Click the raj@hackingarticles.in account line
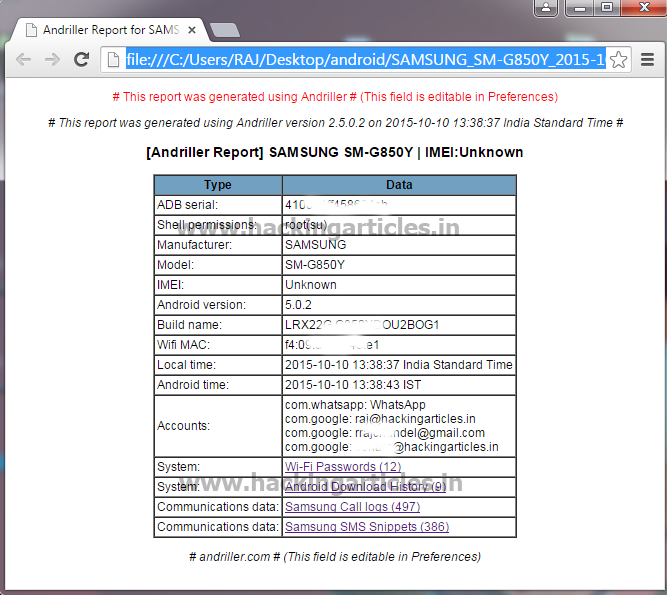 [x=380, y=419]
